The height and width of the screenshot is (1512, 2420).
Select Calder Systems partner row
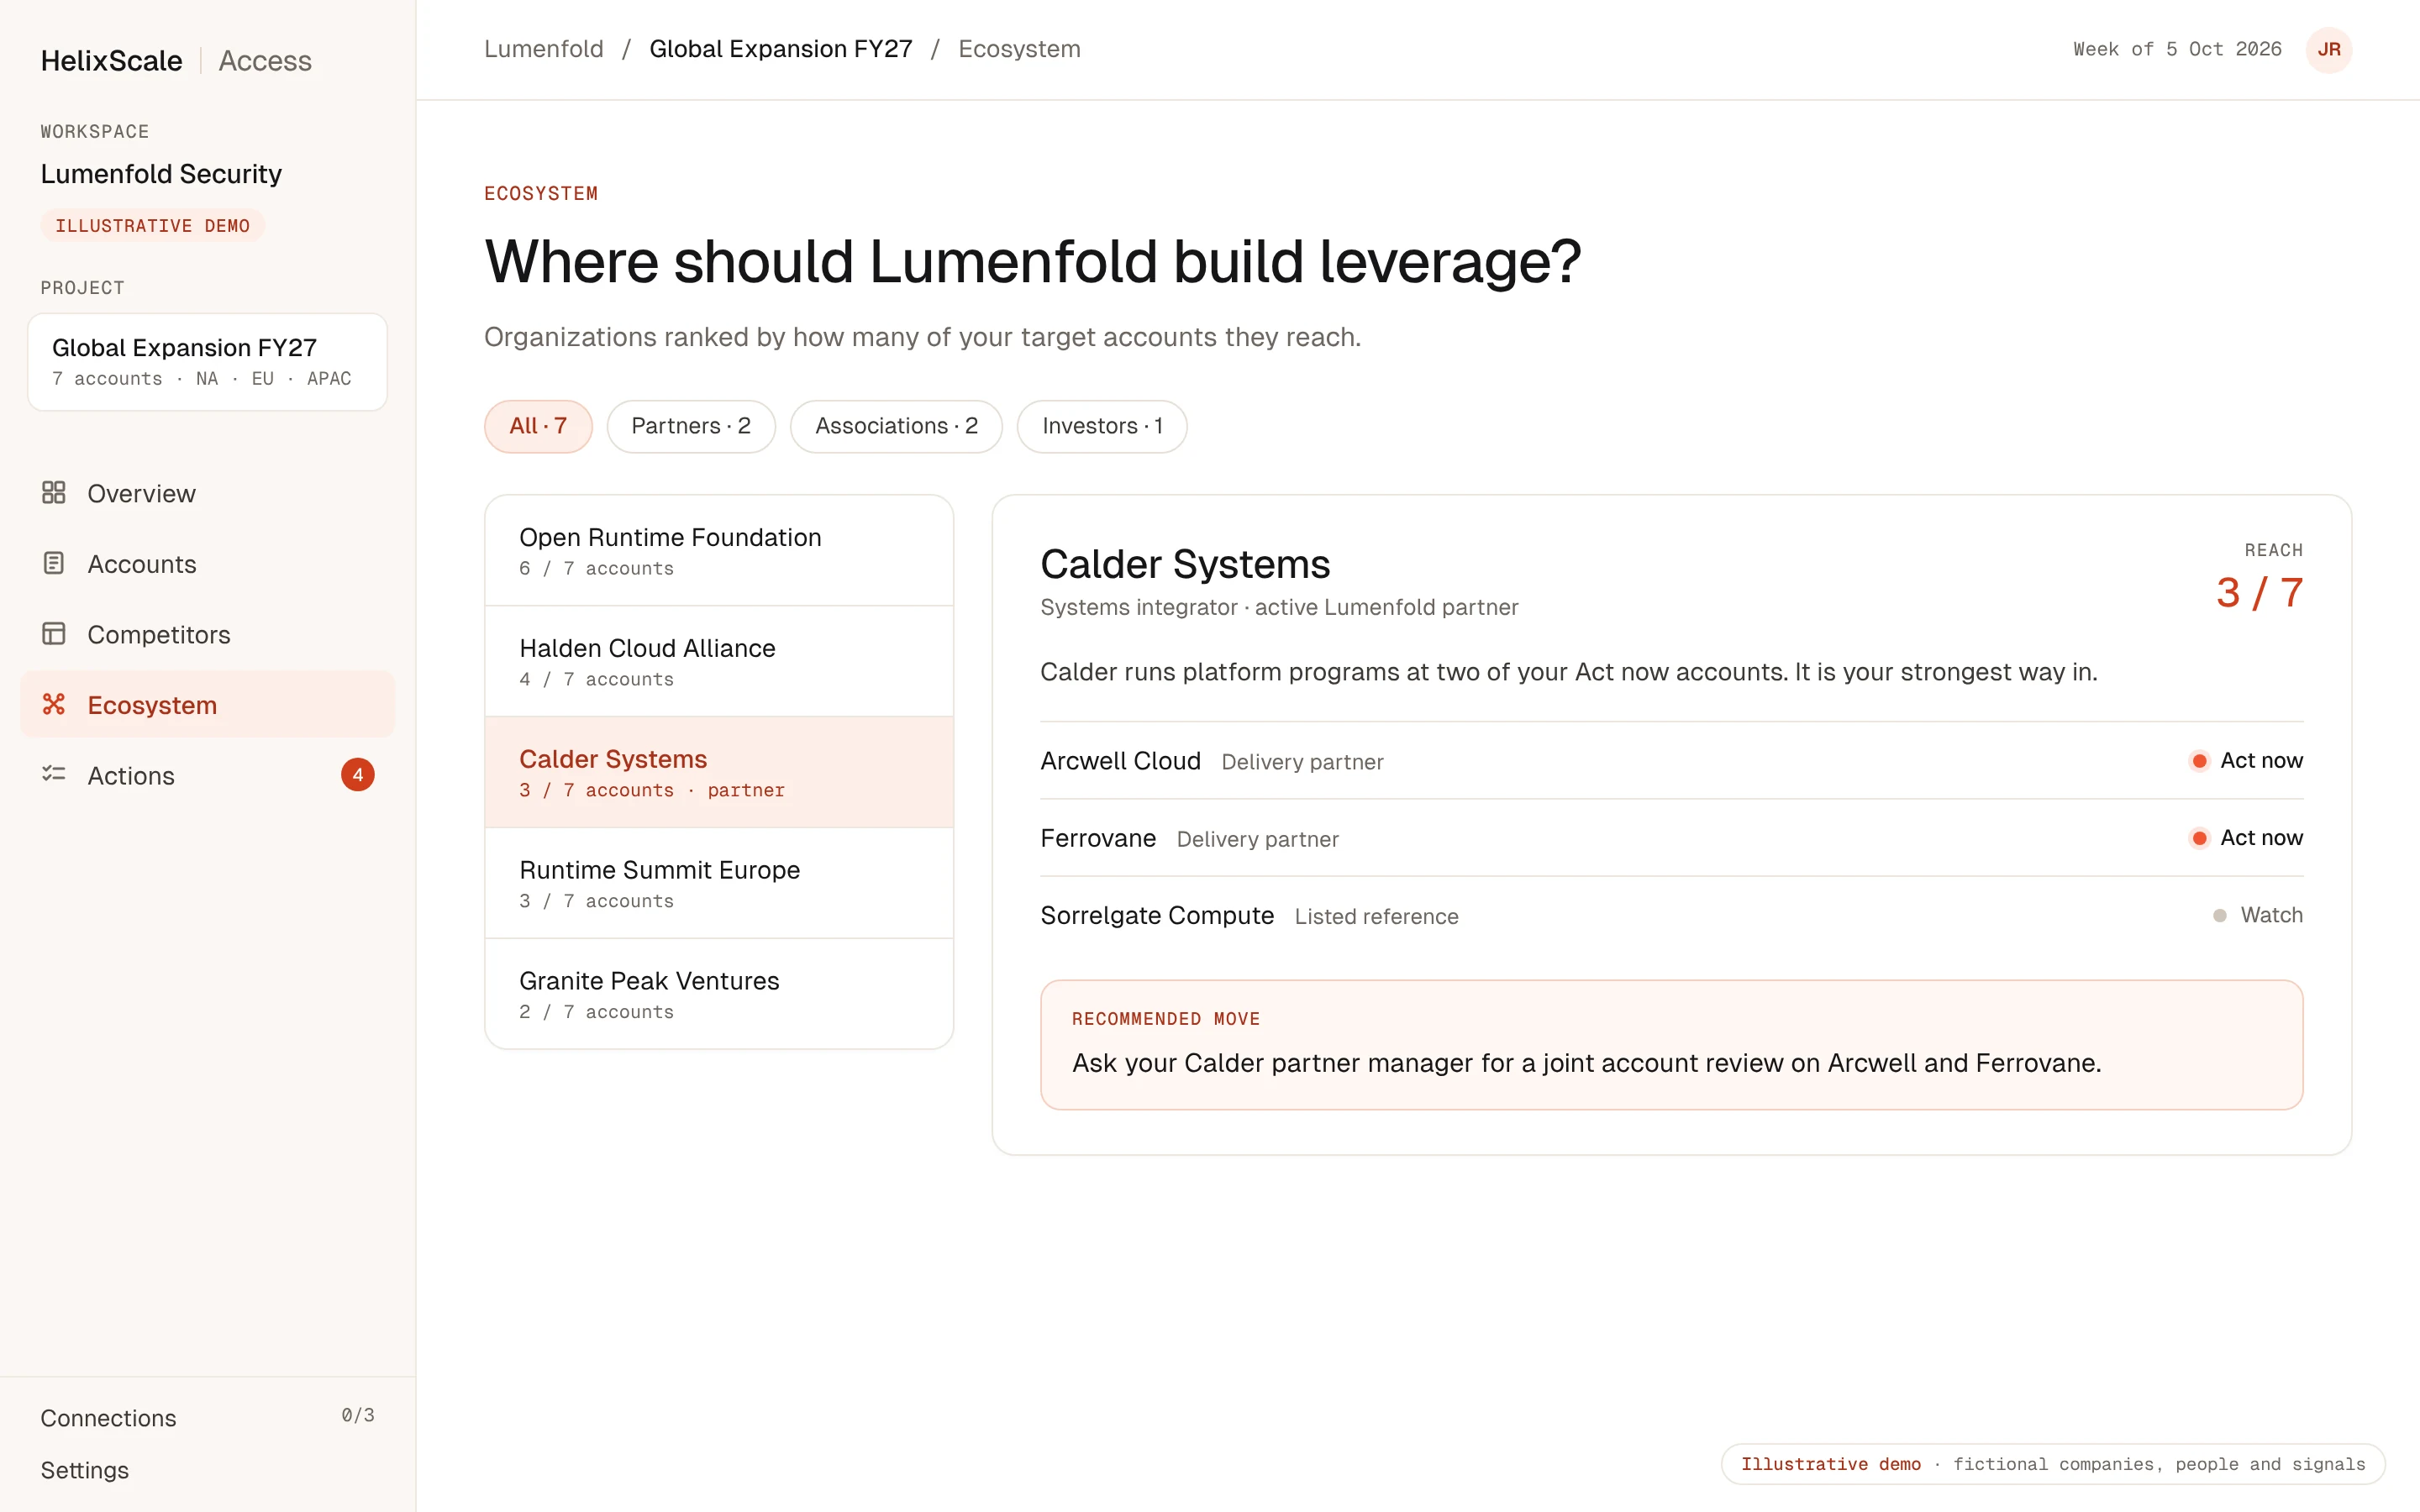pyautogui.click(x=719, y=773)
